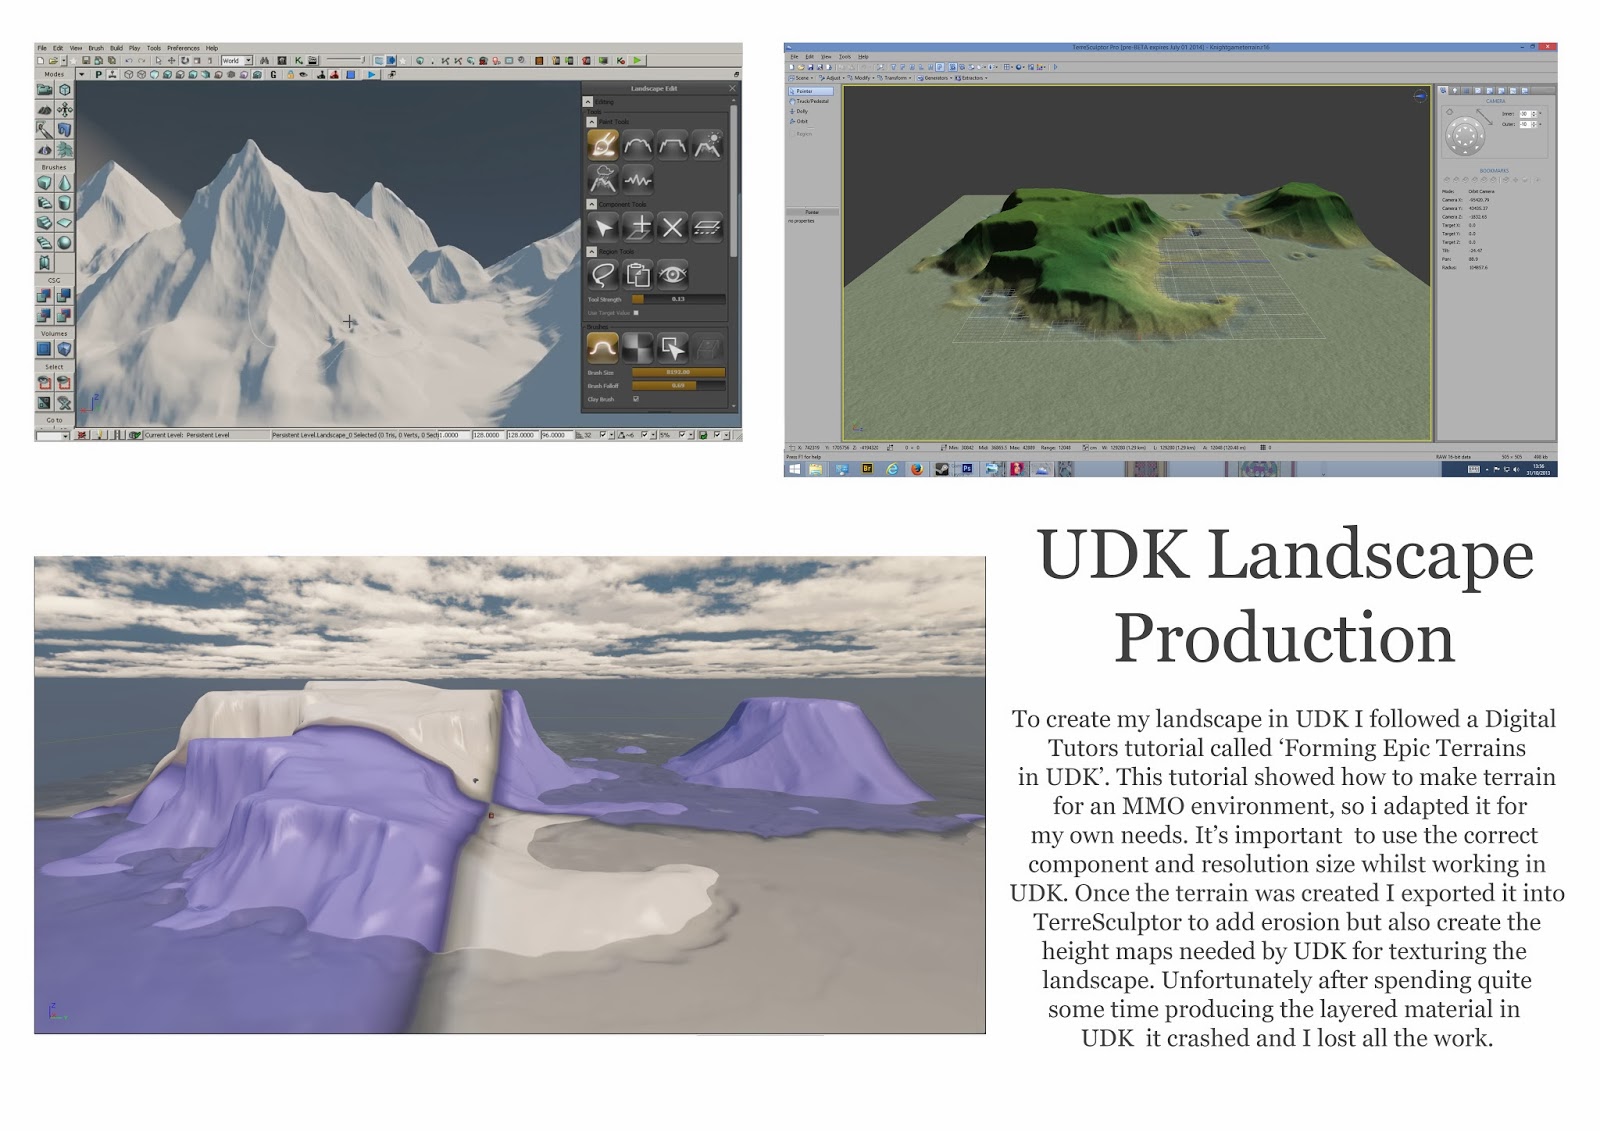Screen dimensions: 1600x1131
Task: Select the Paint tool in Landscape Edit
Action: point(602,145)
